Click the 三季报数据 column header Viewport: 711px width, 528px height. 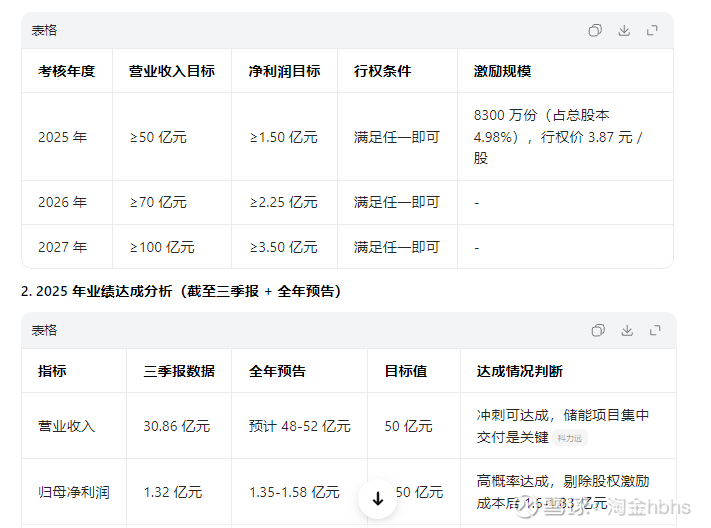[x=179, y=371]
